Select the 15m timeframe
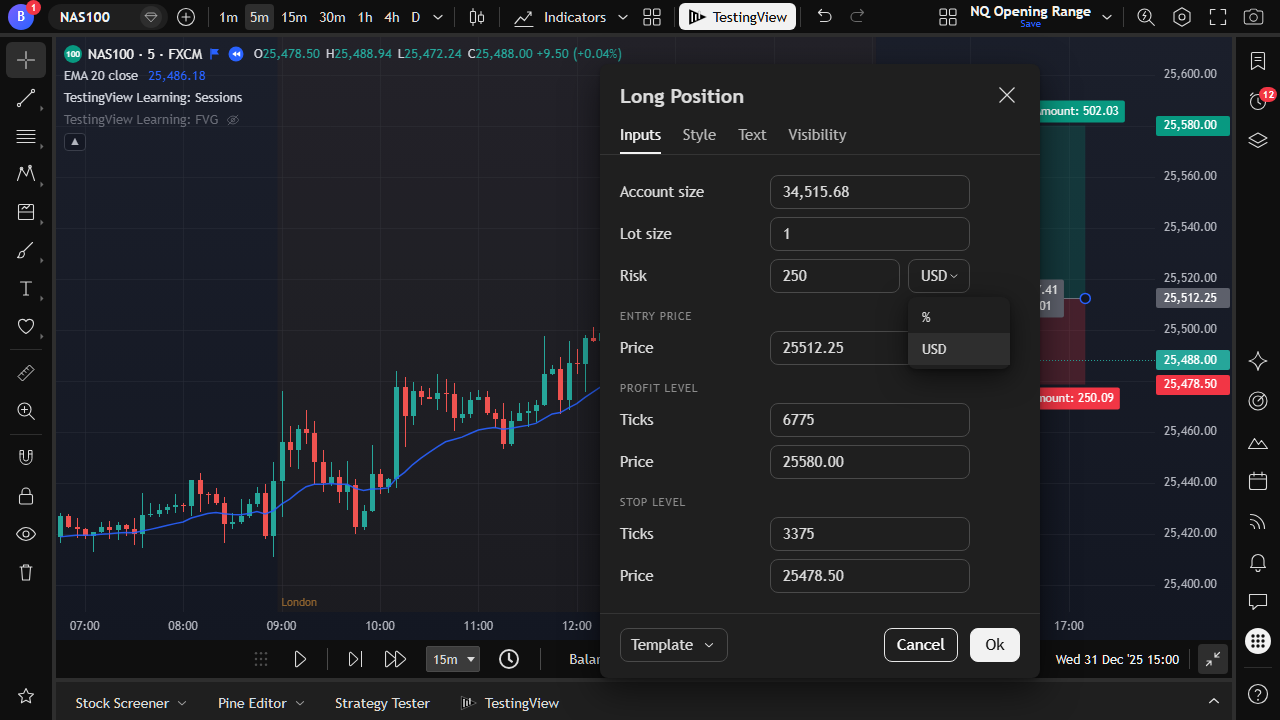The height and width of the screenshot is (720, 1280). (x=294, y=17)
